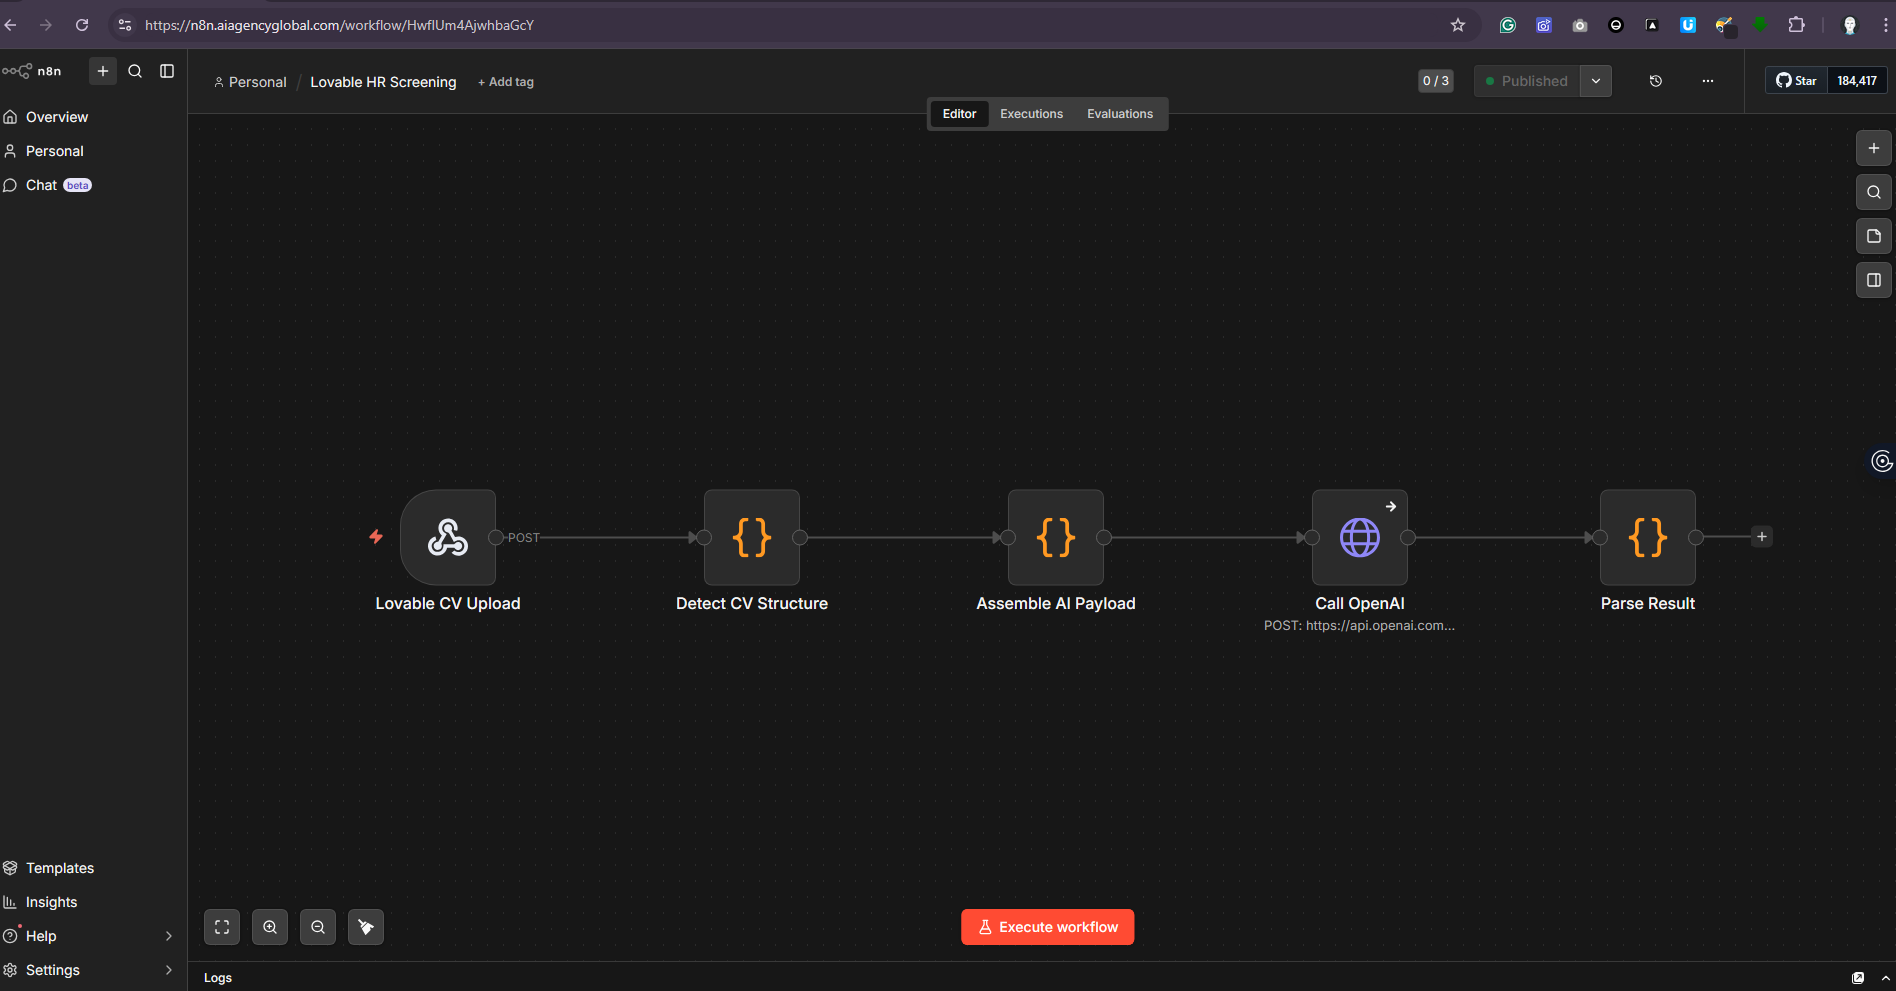
Task: Fit the workflow to view
Action: coord(222,927)
